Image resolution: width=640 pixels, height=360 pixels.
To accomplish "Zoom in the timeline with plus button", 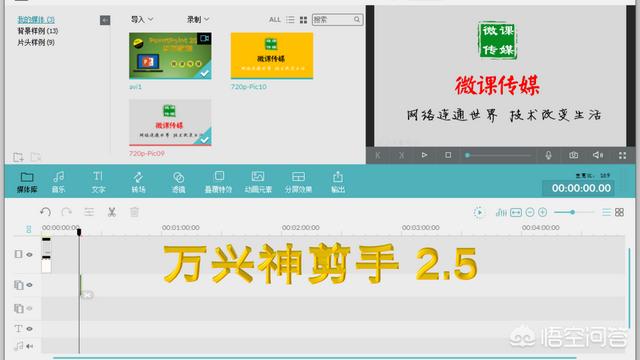I will pos(542,212).
